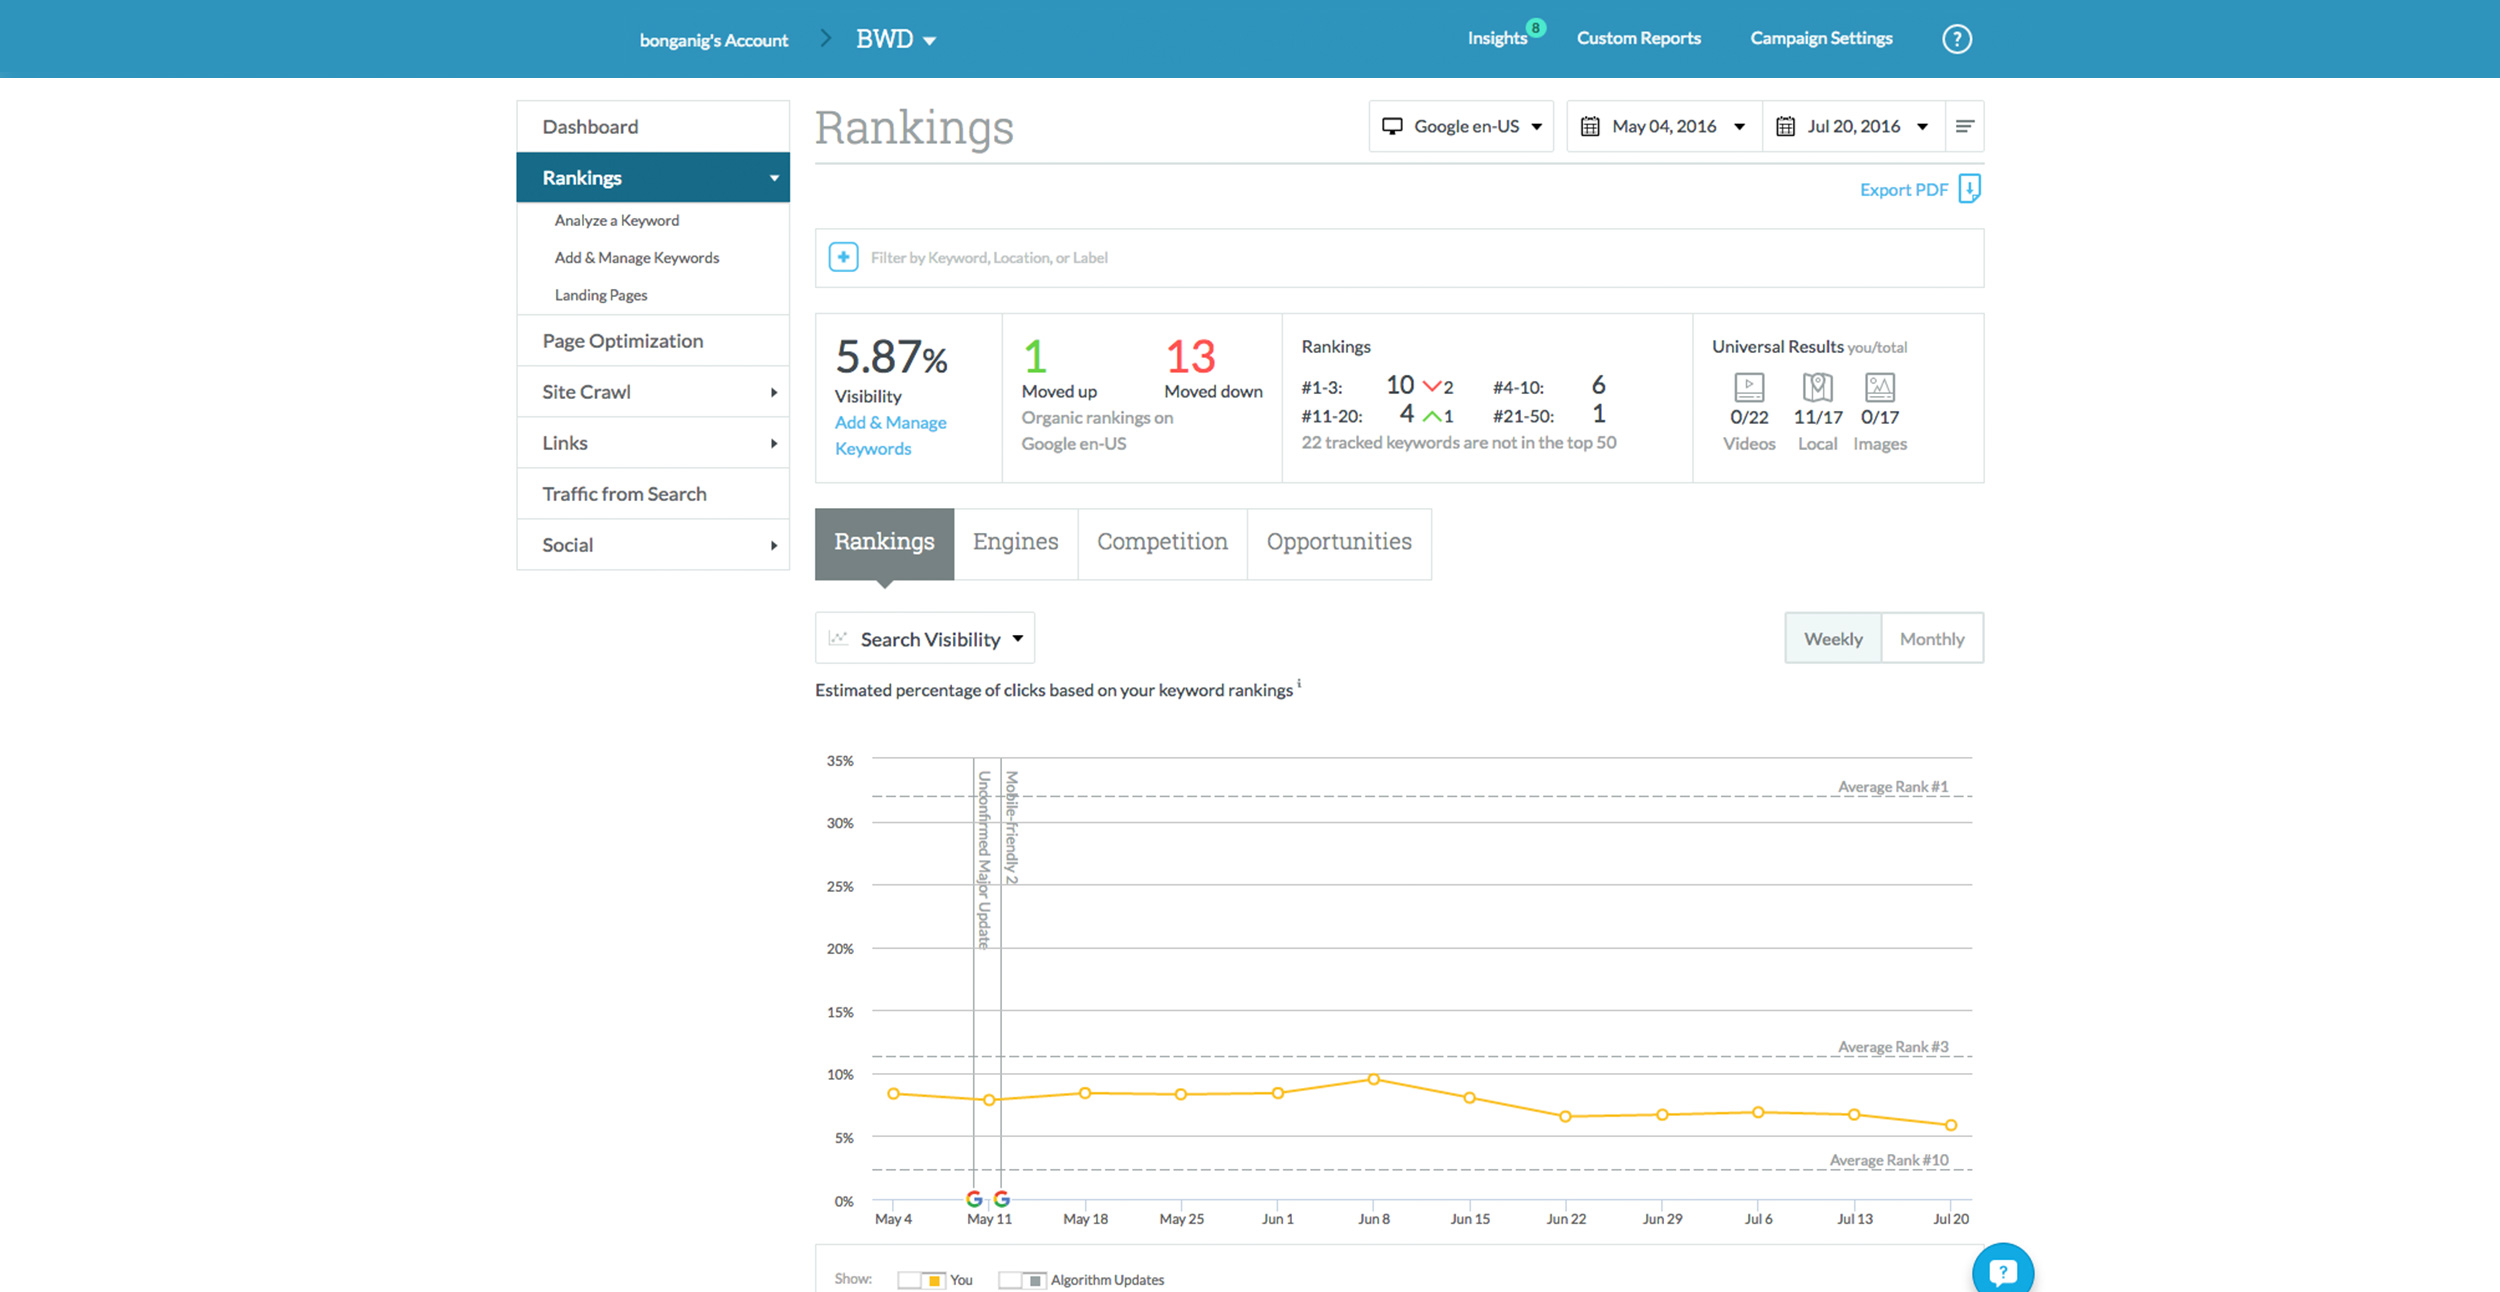Click the Images universal results icon
Viewport: 2500px width, 1292px height.
point(1879,387)
